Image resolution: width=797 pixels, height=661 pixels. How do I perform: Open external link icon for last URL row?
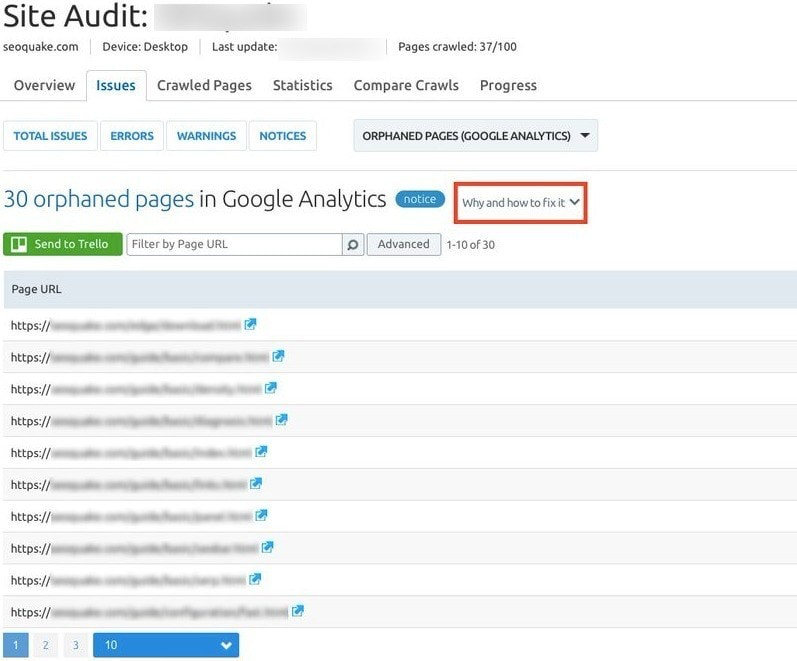tap(298, 611)
